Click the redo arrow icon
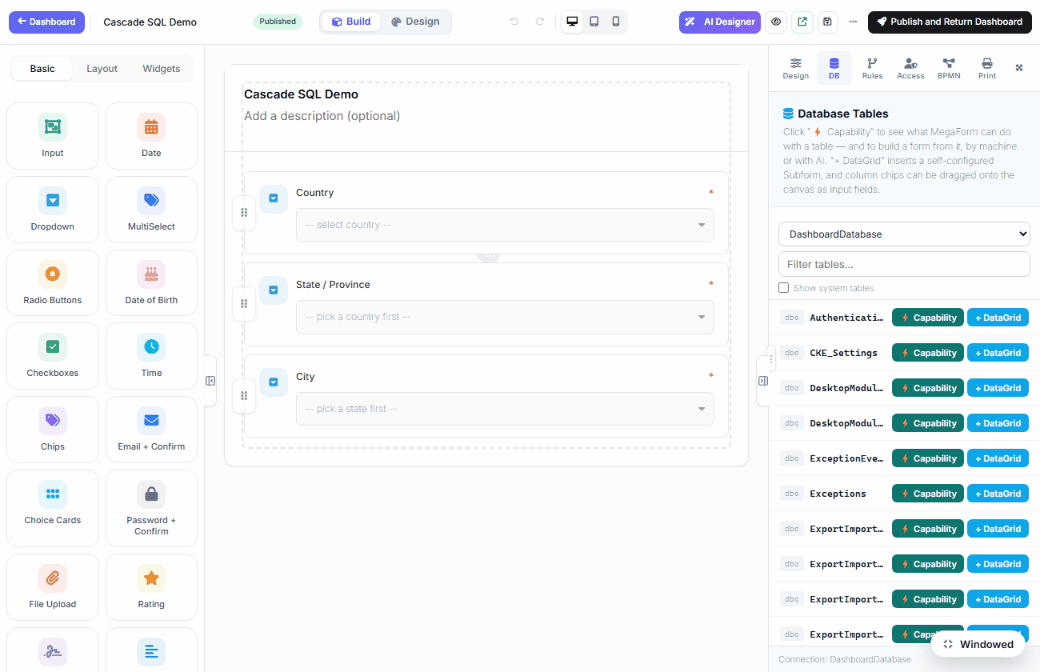This screenshot has height=672, width=1040. tap(540, 22)
